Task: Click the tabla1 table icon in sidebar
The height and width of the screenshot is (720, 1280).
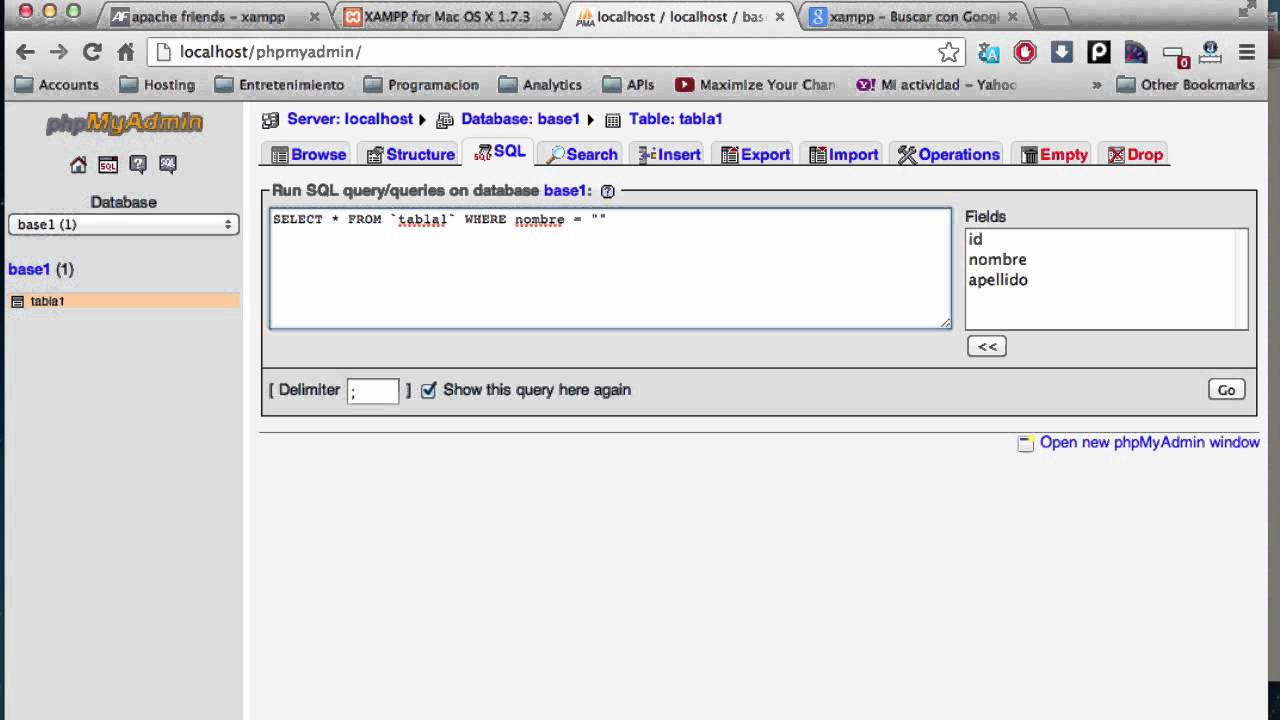Action: click(17, 301)
